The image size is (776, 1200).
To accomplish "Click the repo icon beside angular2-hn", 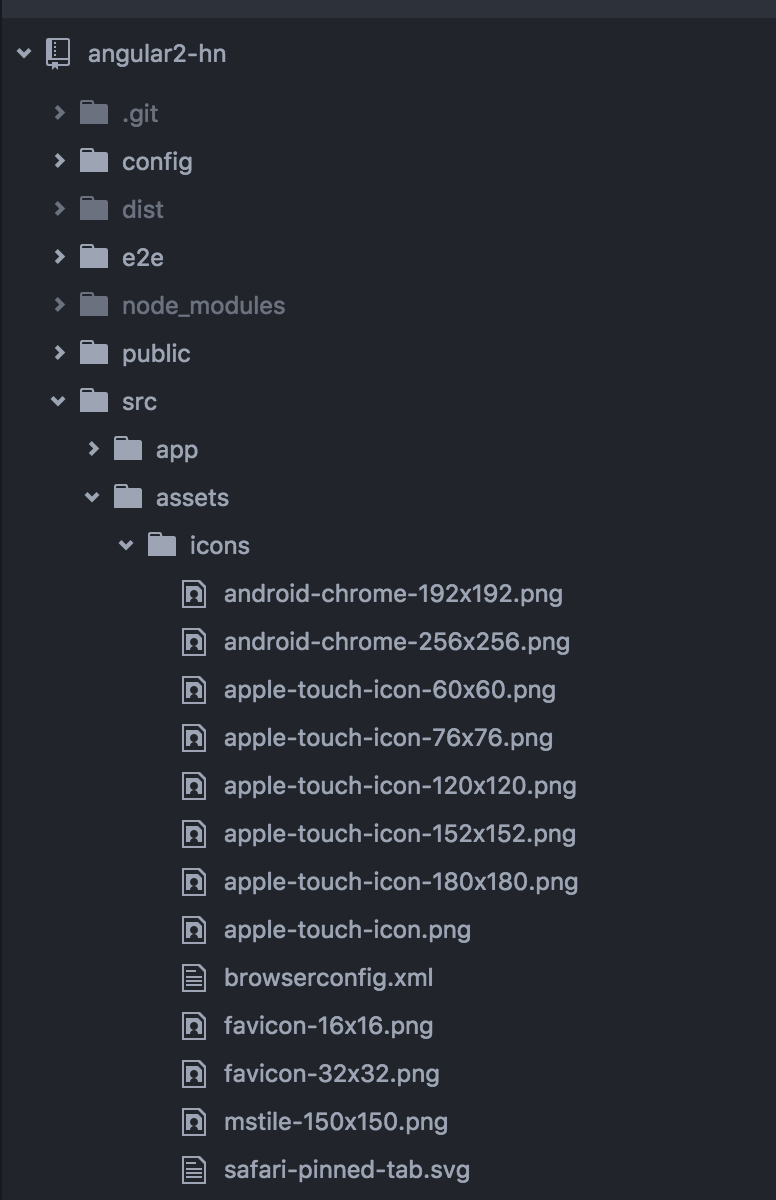I will coord(58,53).
